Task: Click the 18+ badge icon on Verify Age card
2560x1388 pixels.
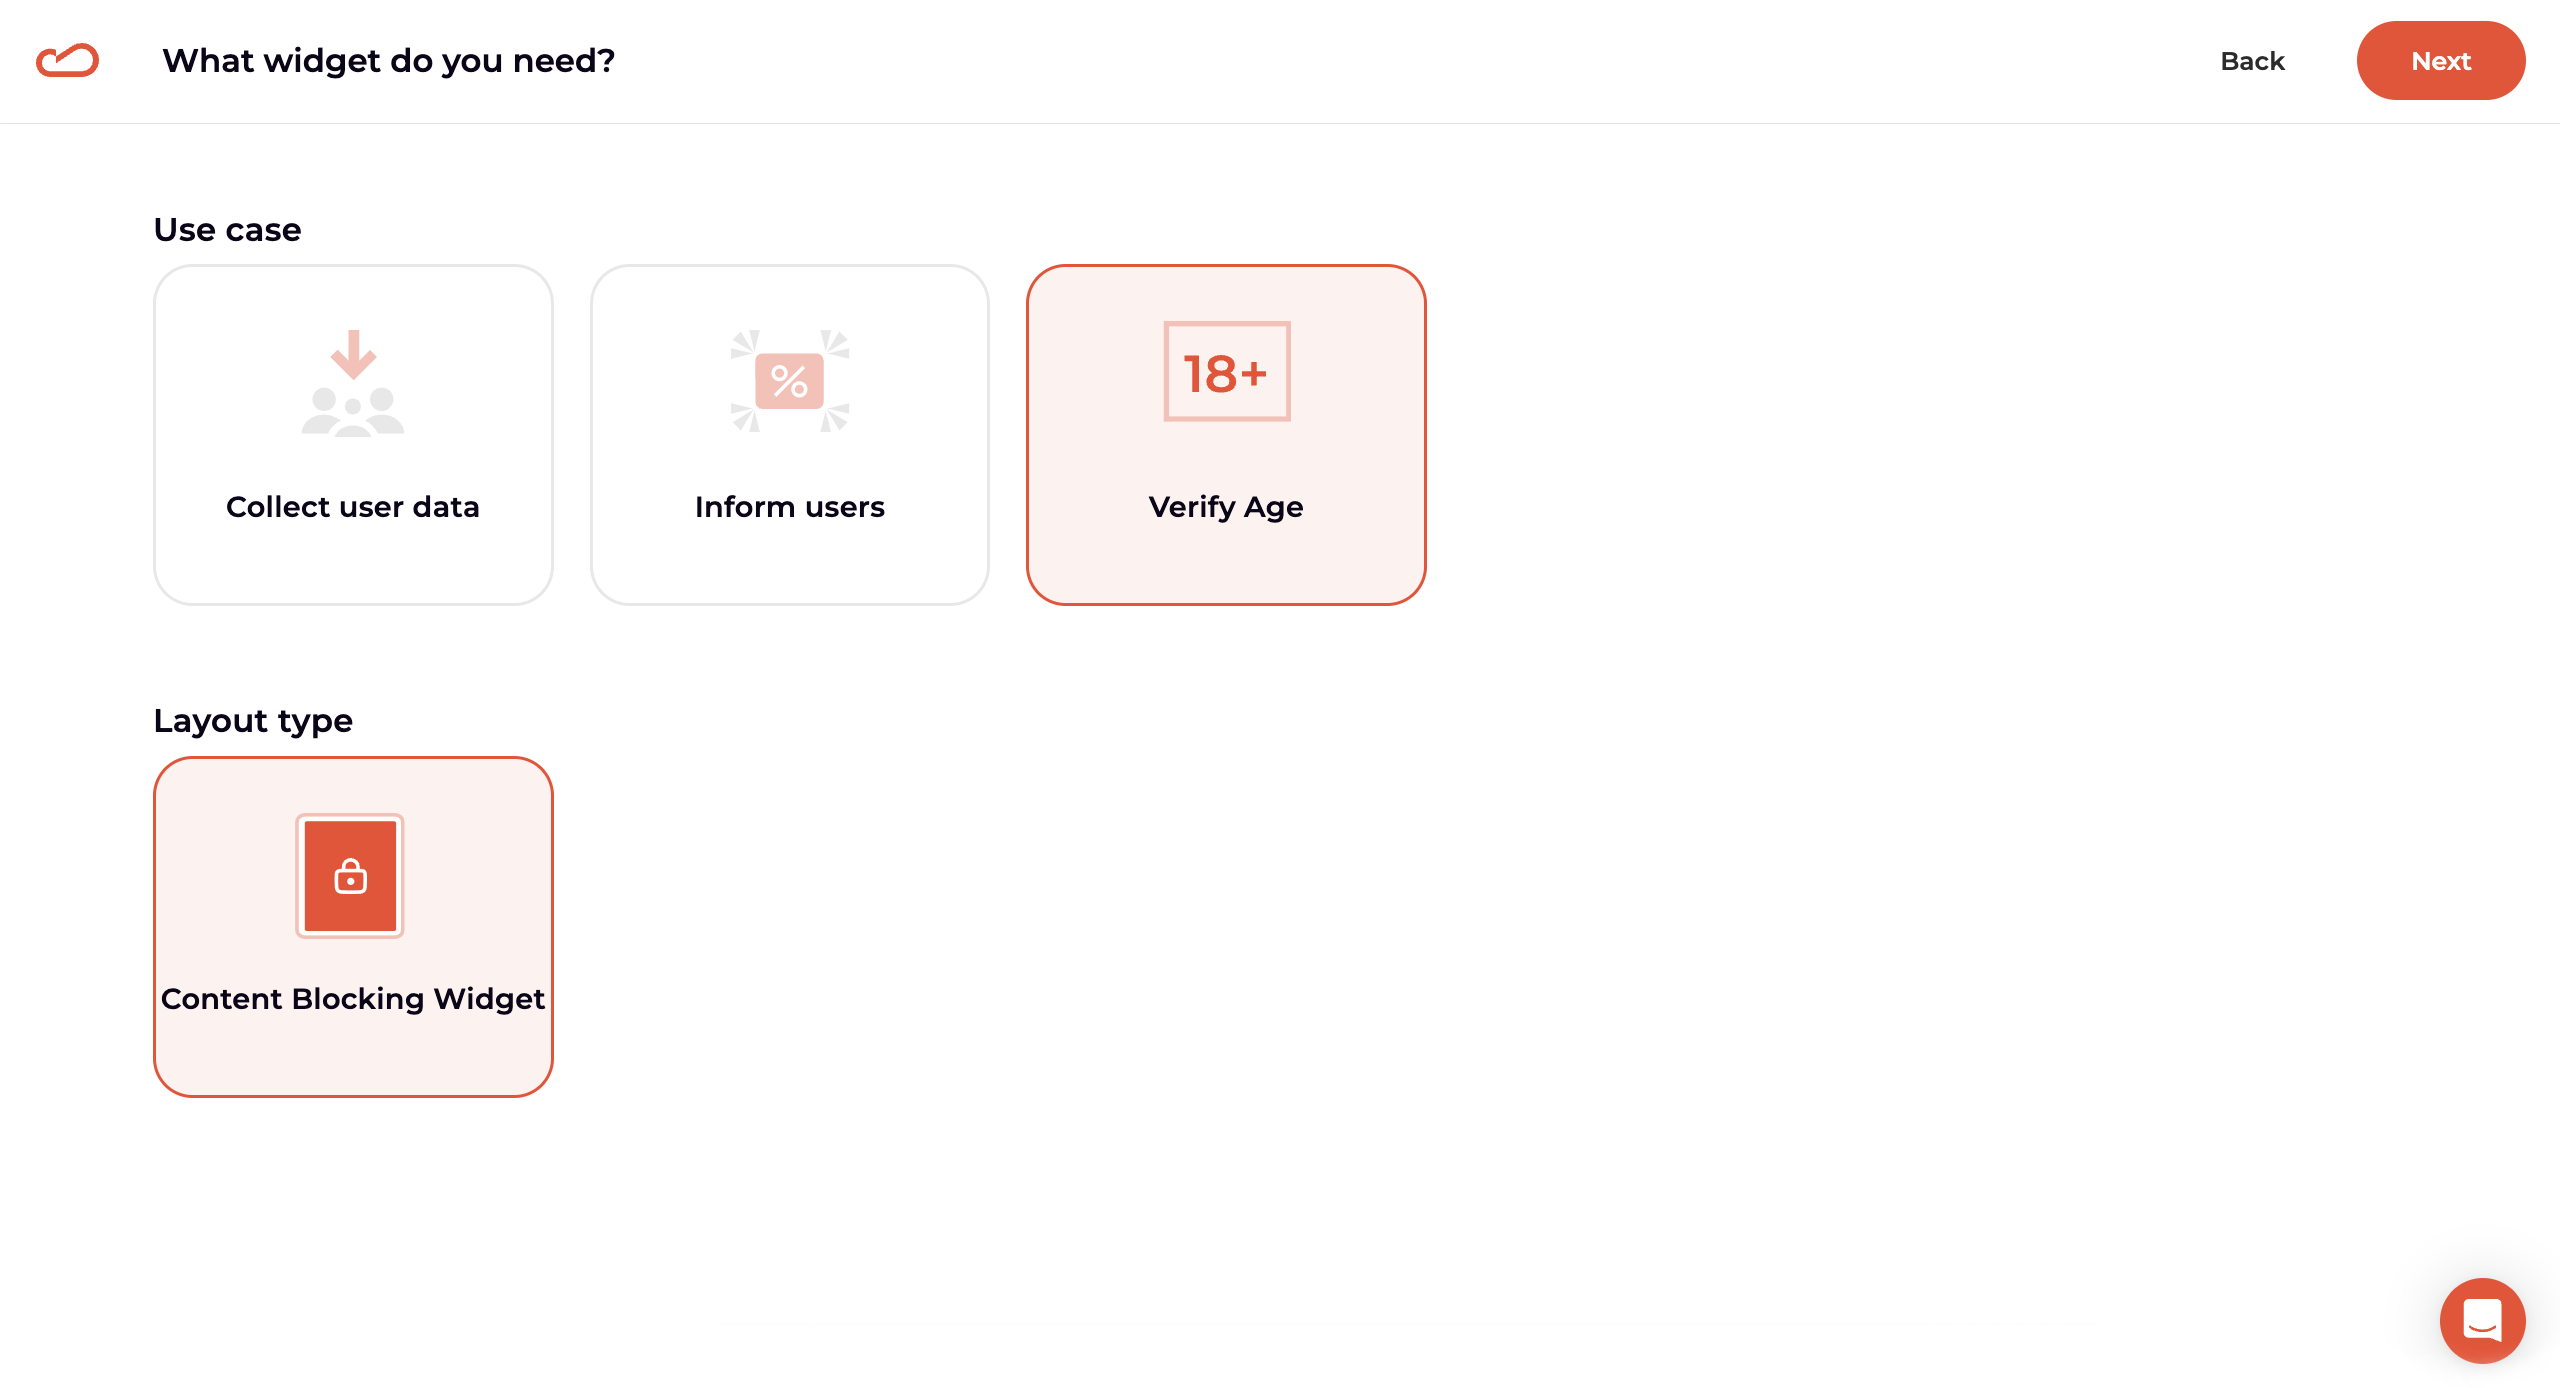Action: (x=1226, y=372)
